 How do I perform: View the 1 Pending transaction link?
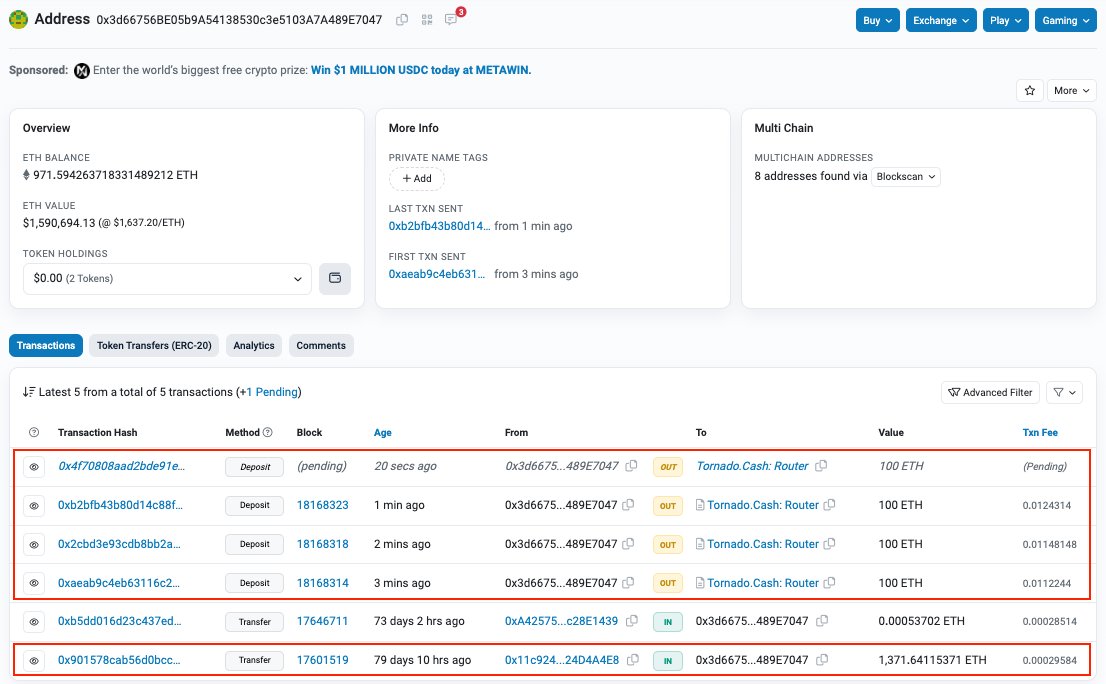271,392
